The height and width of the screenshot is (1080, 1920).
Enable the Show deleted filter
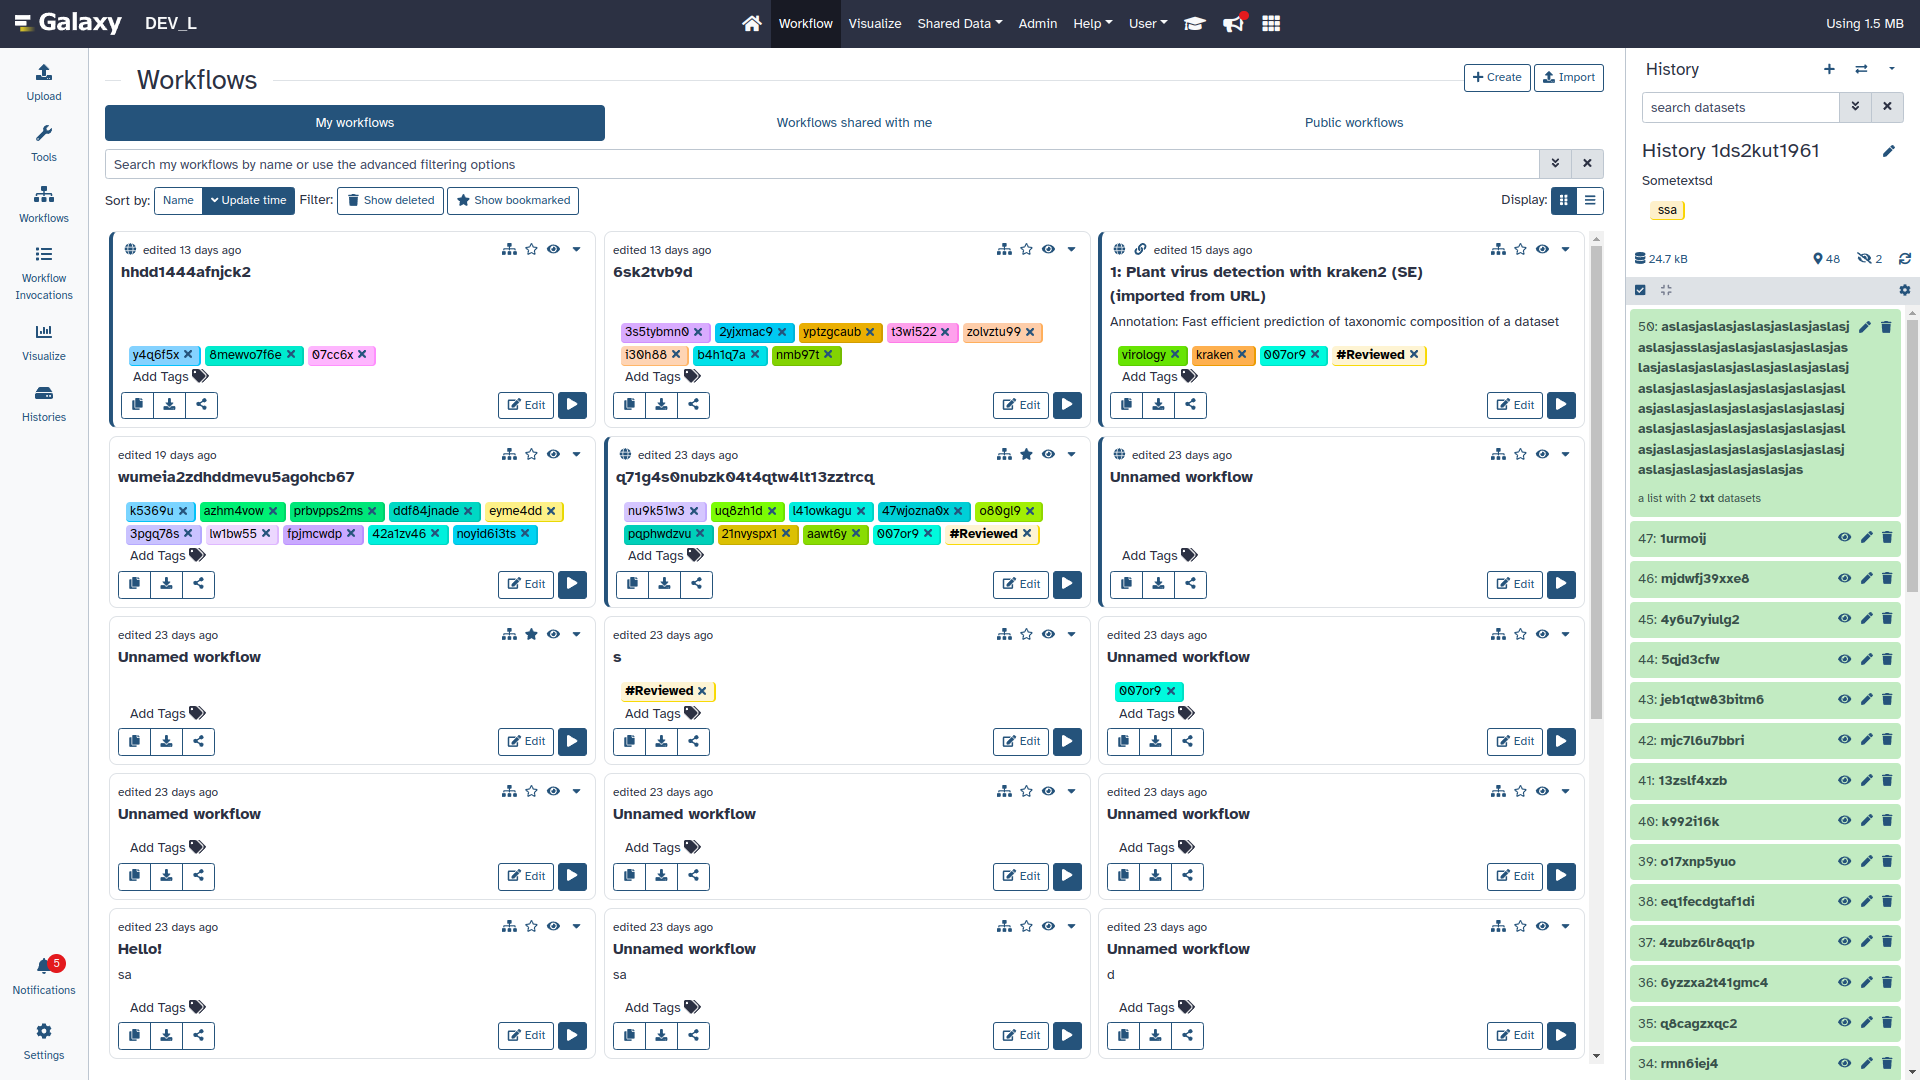390,200
